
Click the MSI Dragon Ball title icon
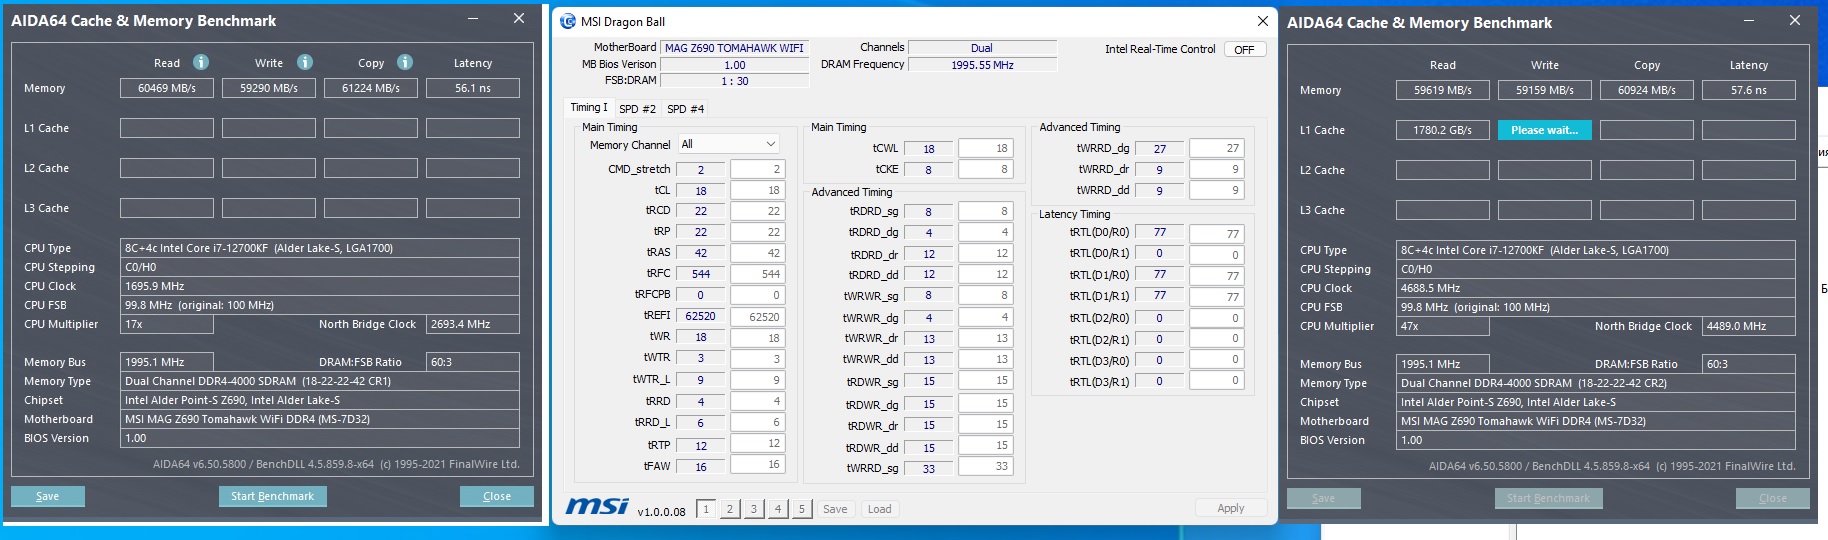point(568,21)
